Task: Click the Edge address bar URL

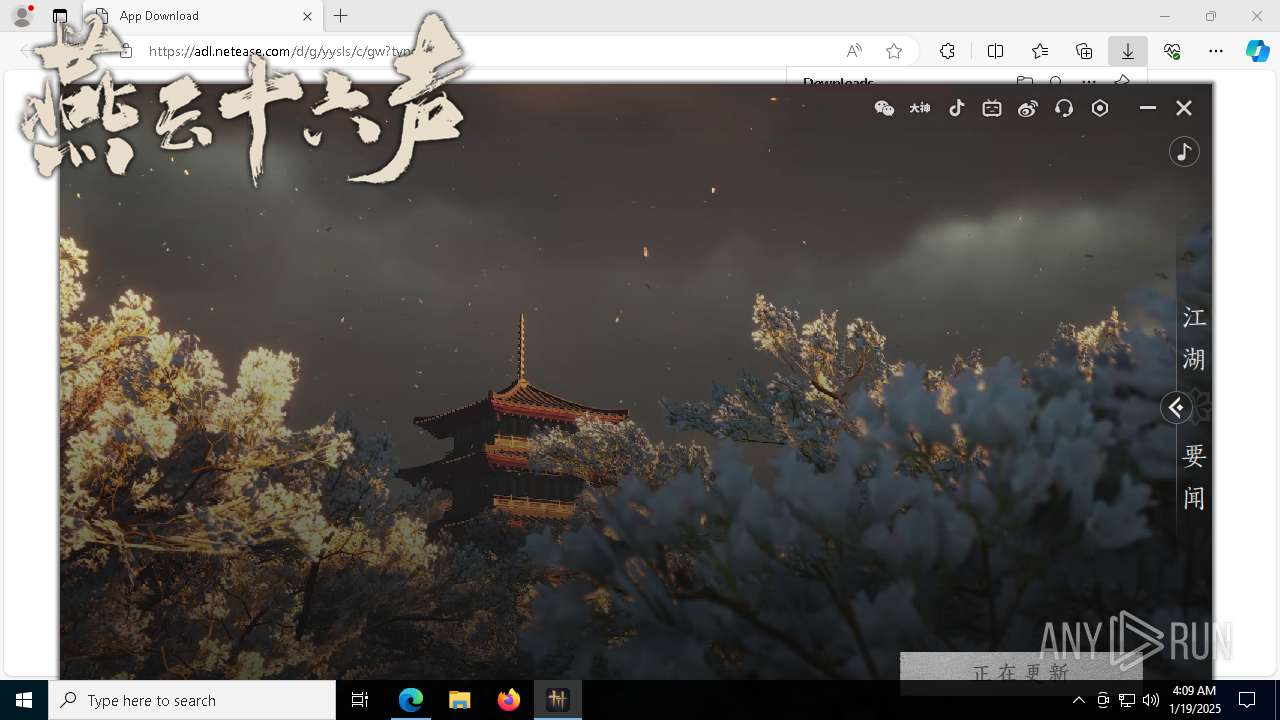Action: [x=281, y=51]
